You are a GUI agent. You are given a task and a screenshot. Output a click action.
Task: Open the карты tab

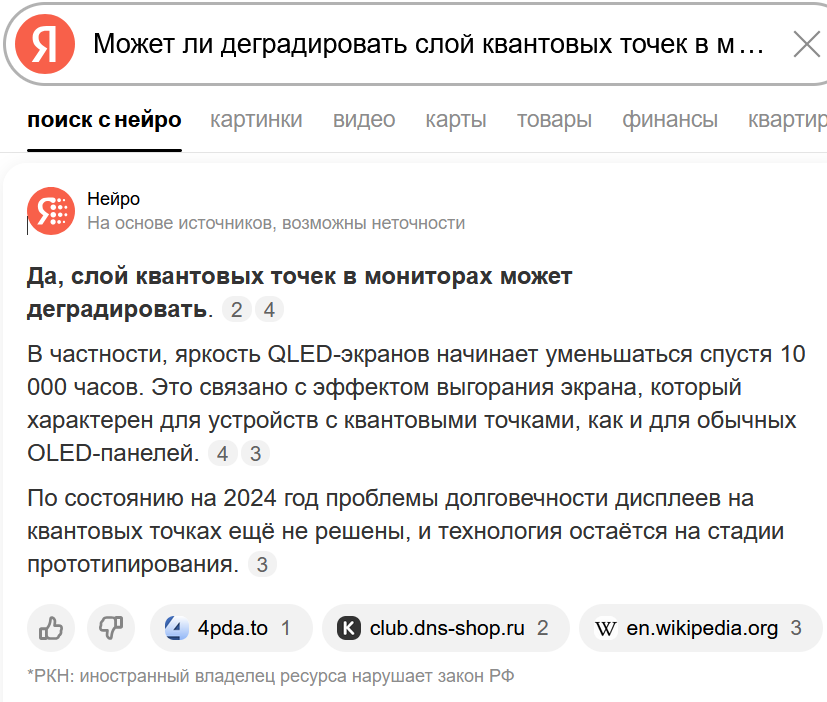click(456, 120)
